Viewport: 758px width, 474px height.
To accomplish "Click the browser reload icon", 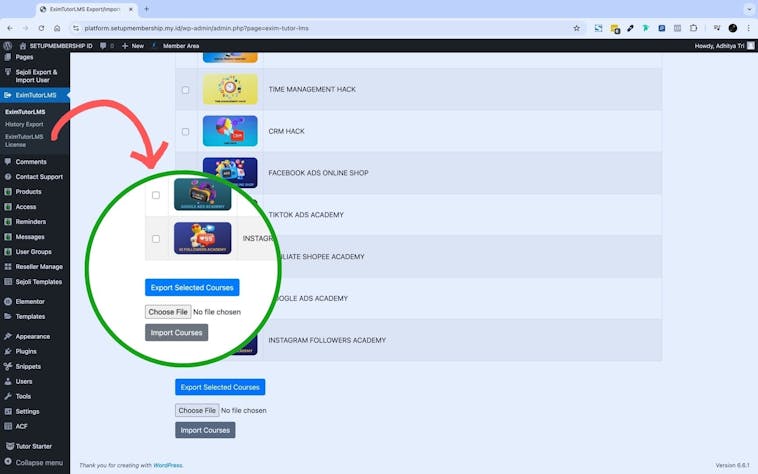I will click(39, 28).
